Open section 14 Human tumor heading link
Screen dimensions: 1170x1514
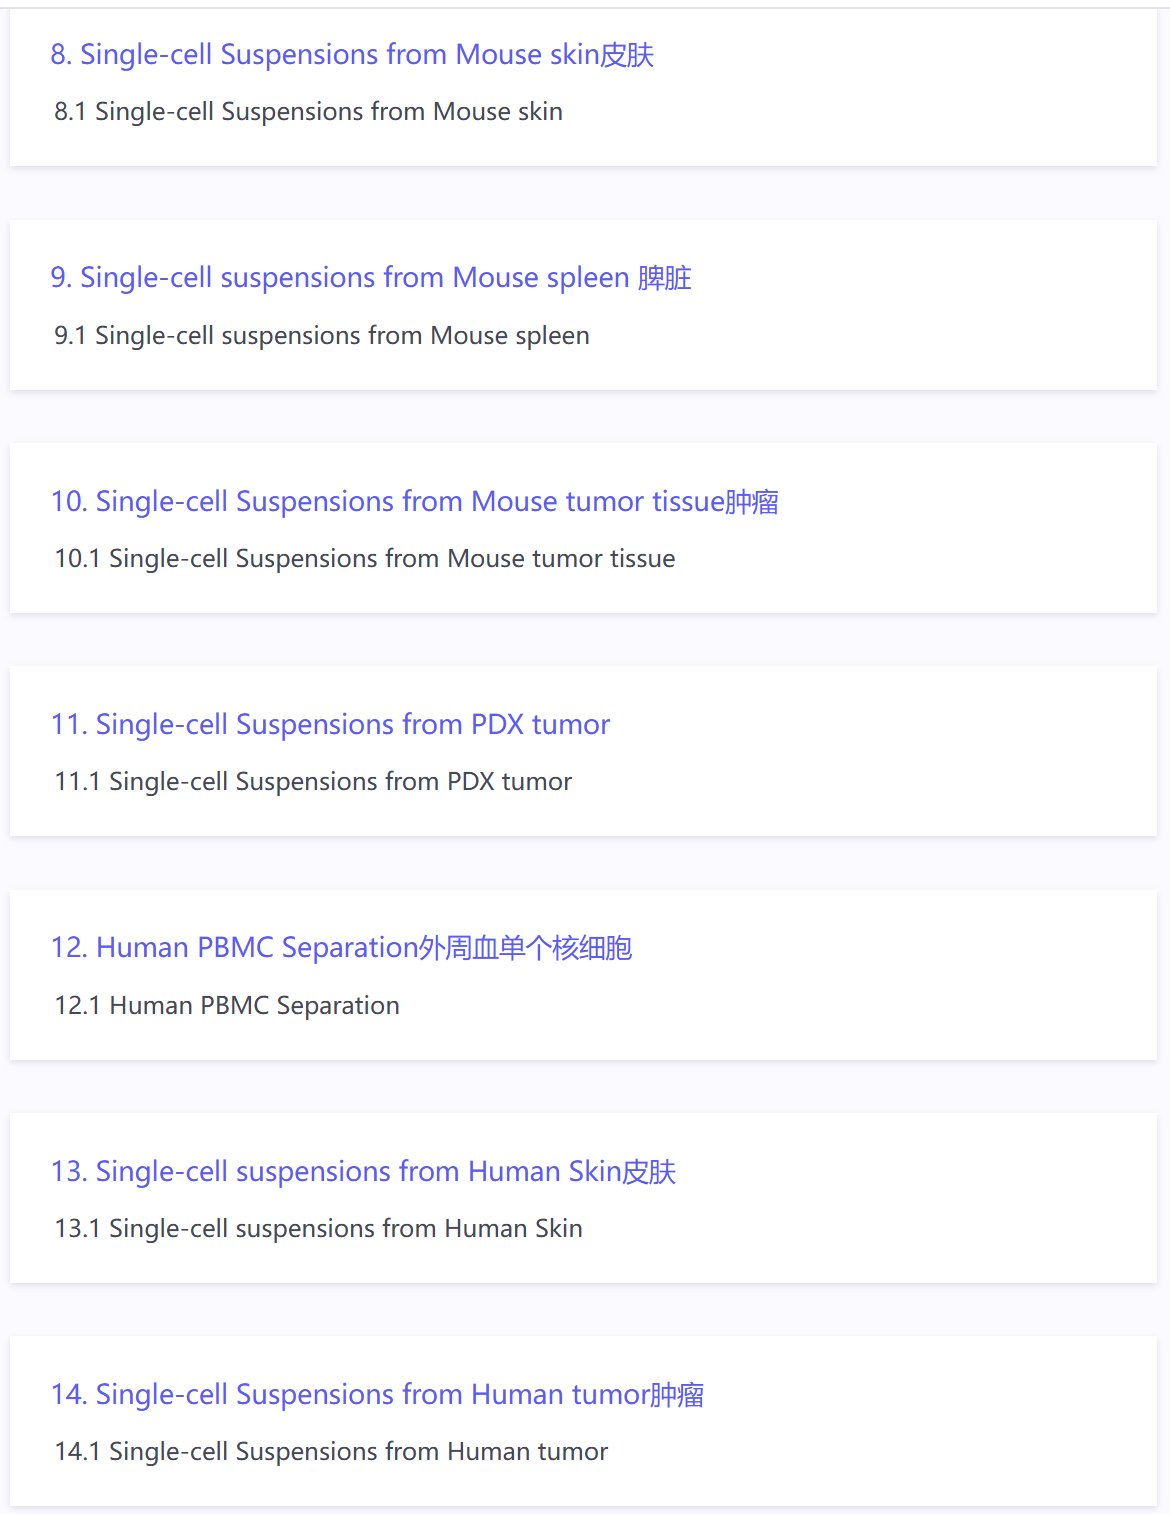377,1394
